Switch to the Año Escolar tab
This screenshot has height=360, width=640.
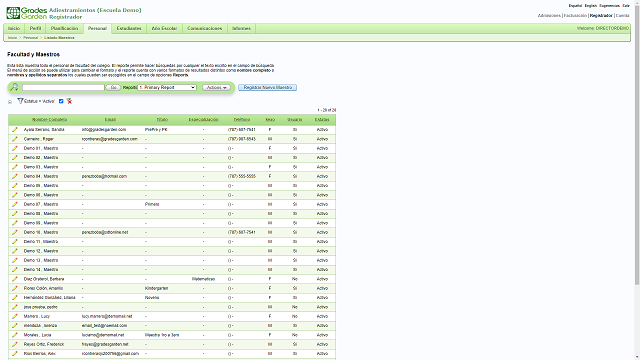[164, 28]
